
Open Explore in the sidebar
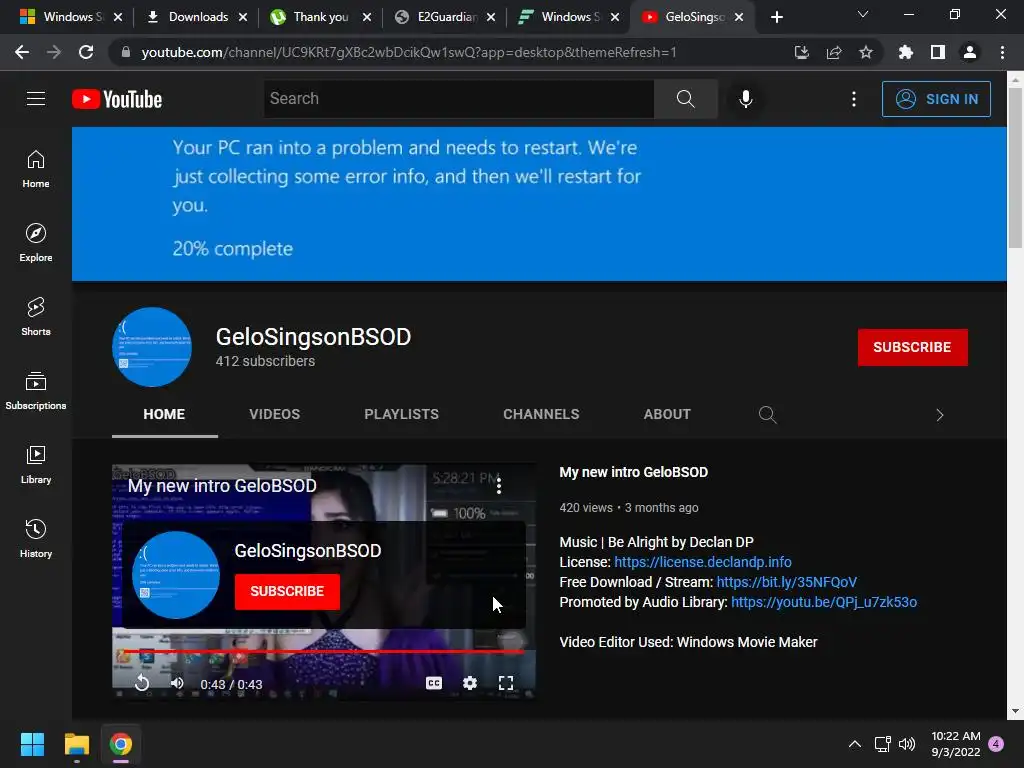(36, 242)
